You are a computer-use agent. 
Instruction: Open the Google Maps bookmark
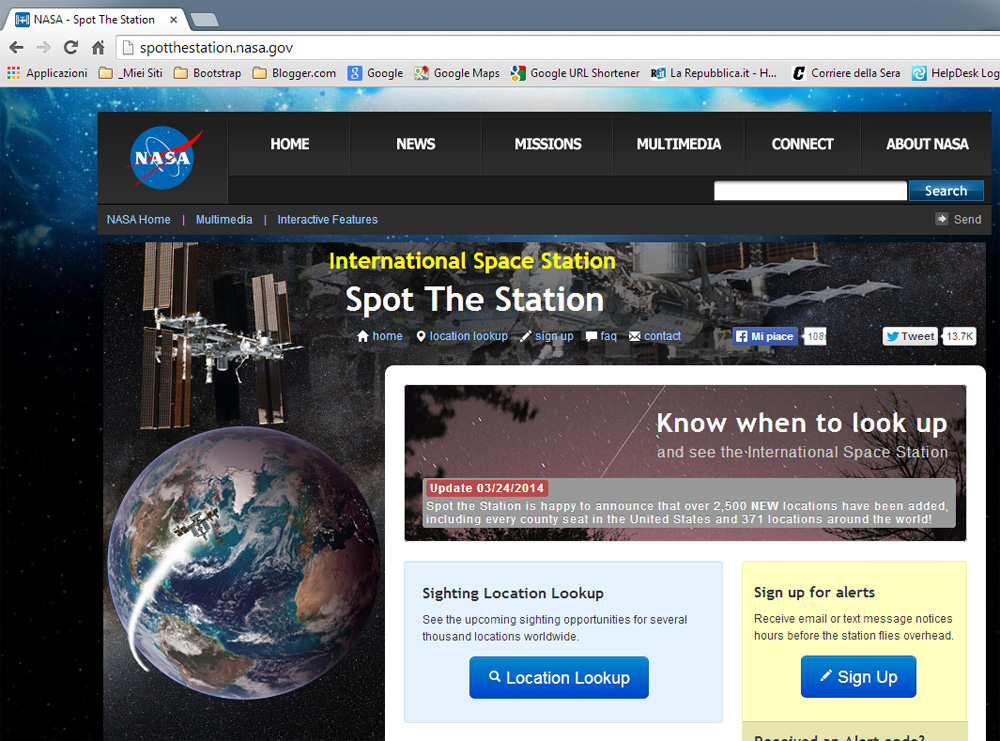click(457, 73)
